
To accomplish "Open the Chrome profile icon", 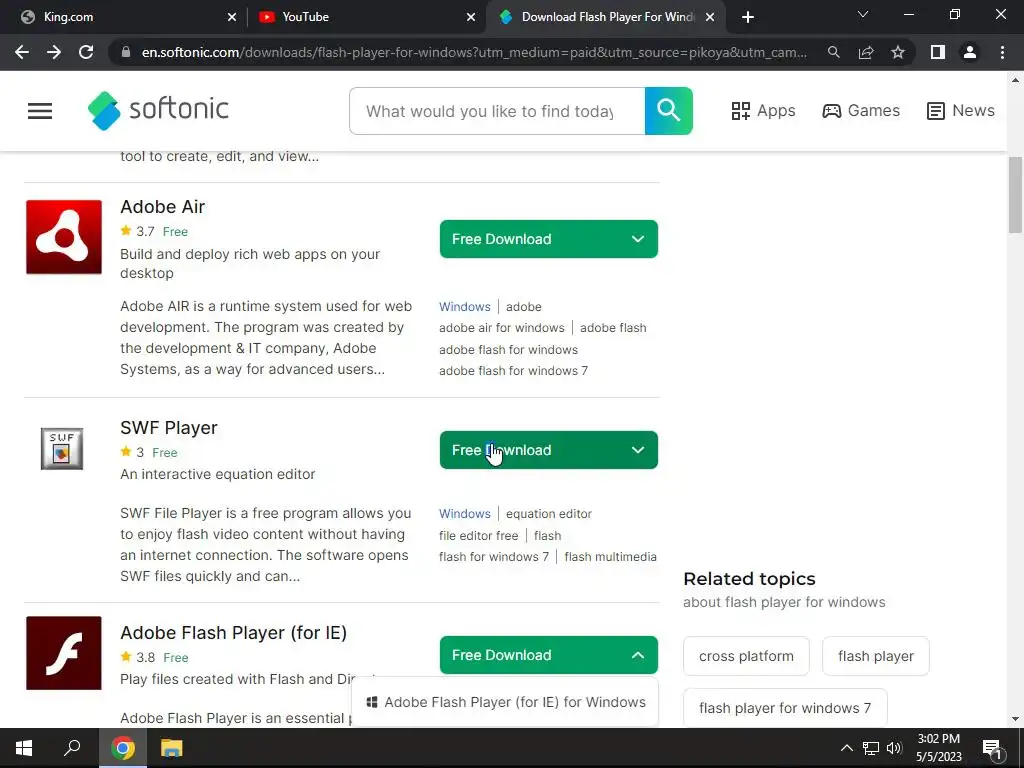I will point(970,52).
